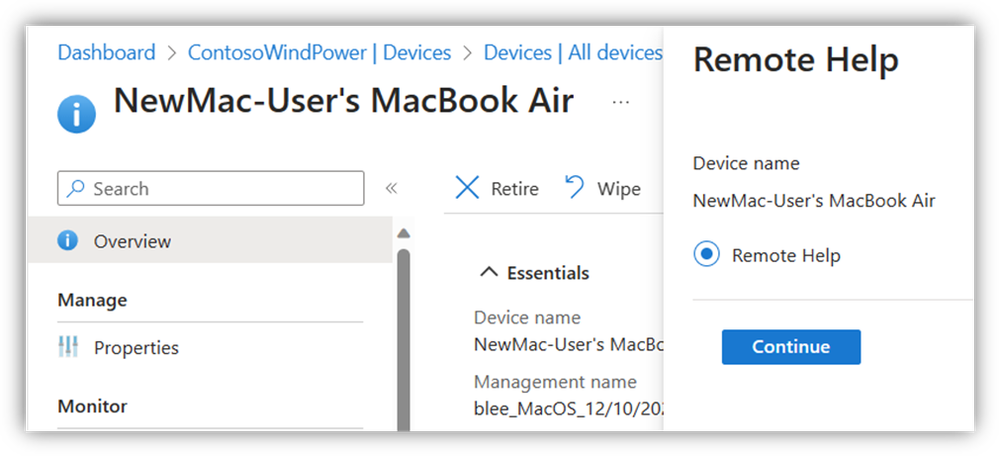Viewport: 999px width, 456px height.
Task: Collapse the sidebar with double chevron
Action: 391,188
